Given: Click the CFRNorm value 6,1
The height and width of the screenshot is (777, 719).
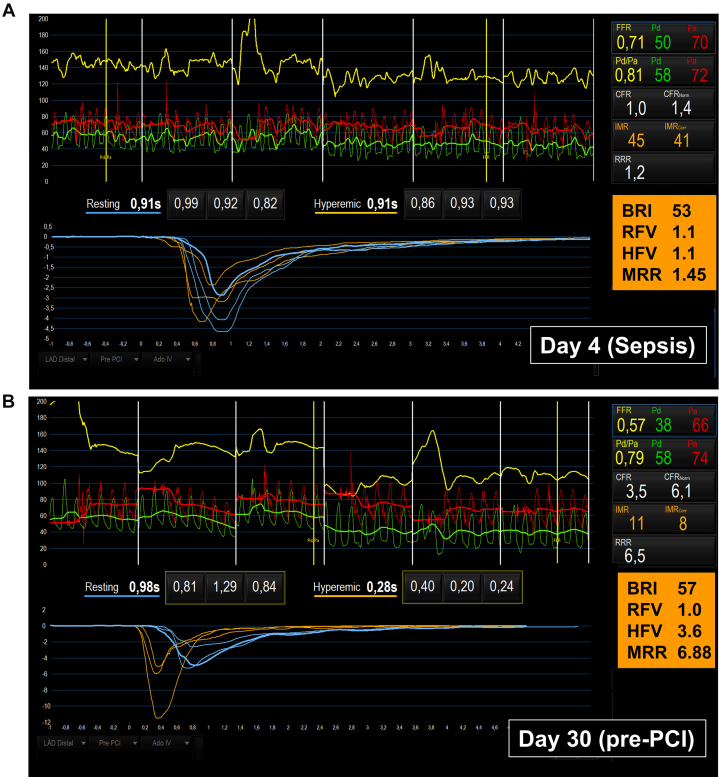Looking at the screenshot, I should 681,491.
